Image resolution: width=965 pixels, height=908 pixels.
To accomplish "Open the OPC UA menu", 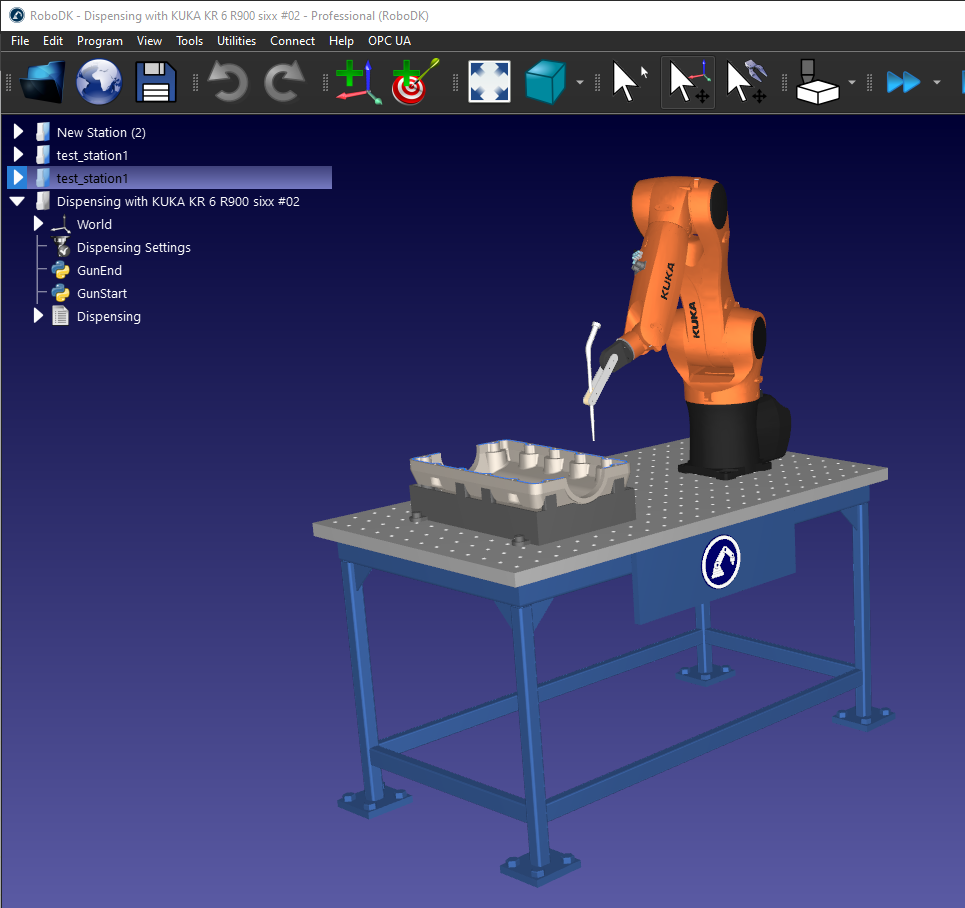I will [x=390, y=41].
